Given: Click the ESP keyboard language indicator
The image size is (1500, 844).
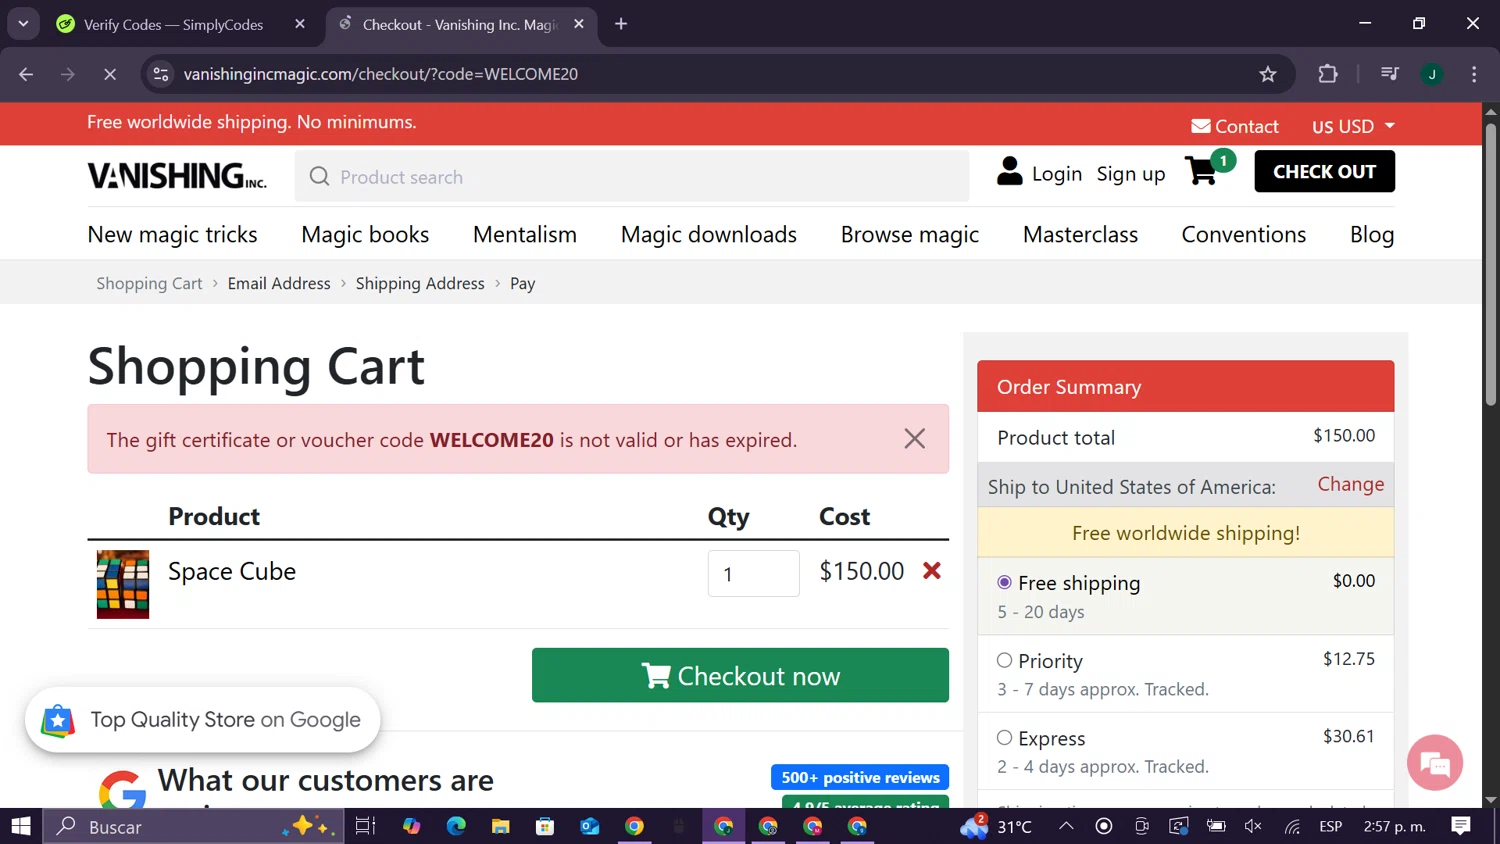Looking at the screenshot, I should (1330, 826).
